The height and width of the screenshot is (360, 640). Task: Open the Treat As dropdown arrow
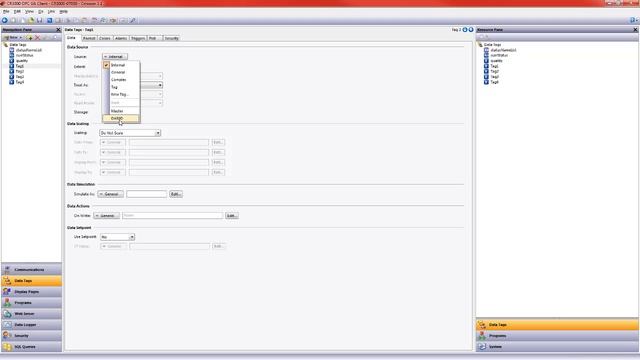pos(160,85)
